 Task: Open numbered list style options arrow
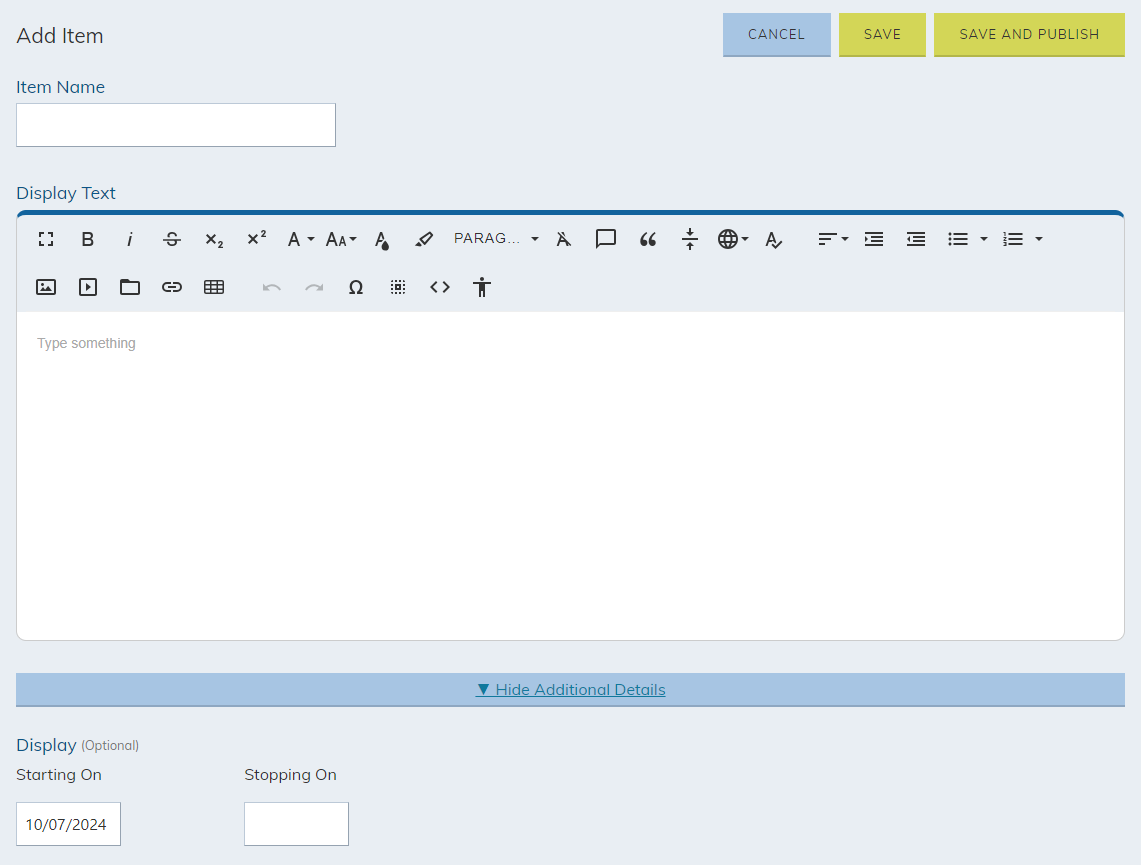pyautogui.click(x=1039, y=239)
